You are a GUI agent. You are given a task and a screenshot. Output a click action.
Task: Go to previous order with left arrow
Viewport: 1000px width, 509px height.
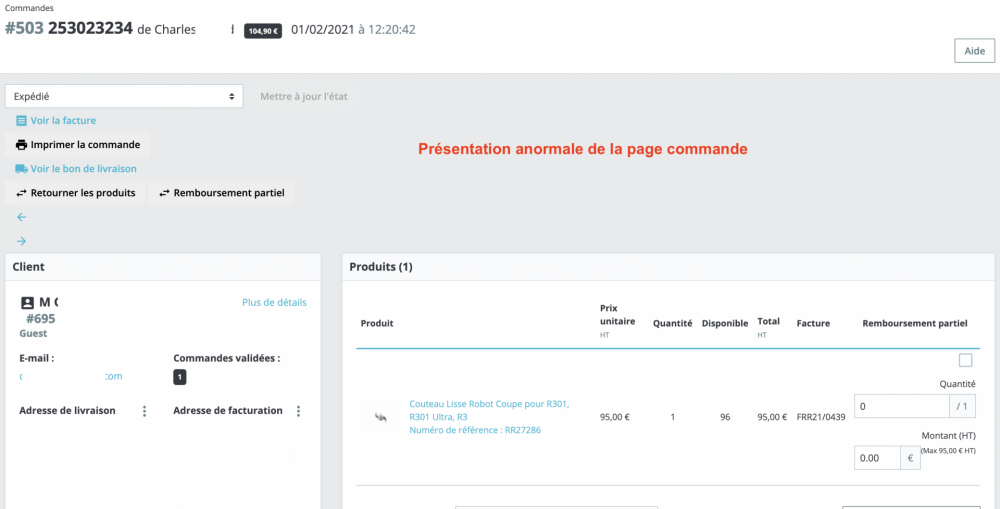22,217
